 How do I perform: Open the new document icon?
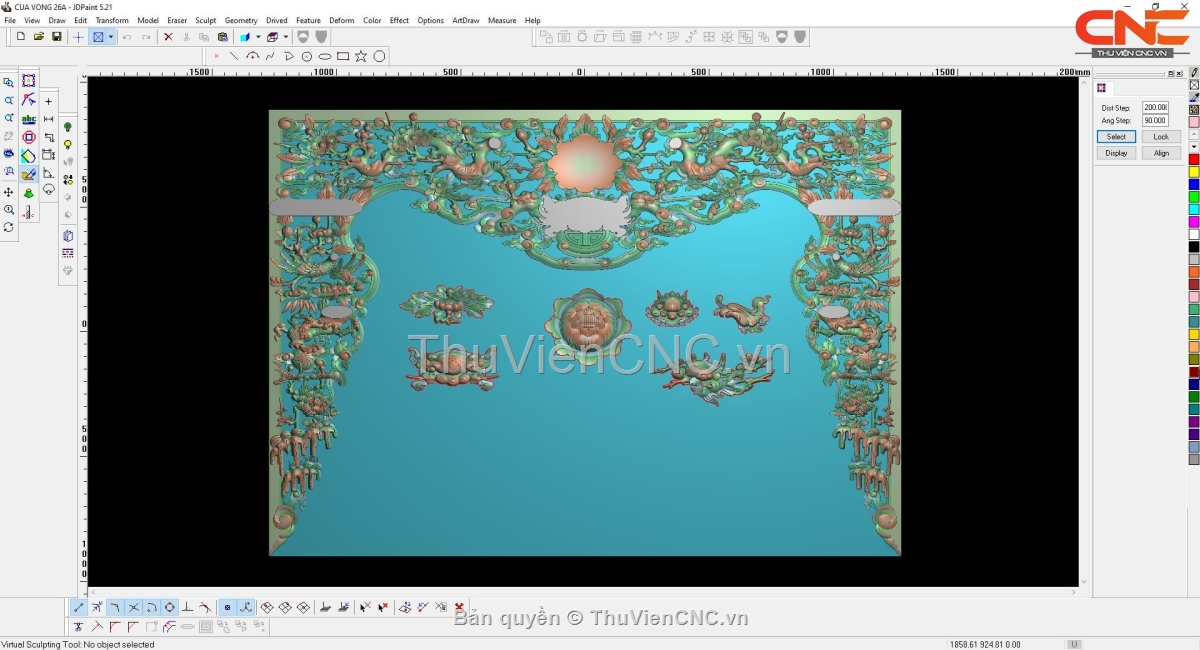click(x=21, y=37)
